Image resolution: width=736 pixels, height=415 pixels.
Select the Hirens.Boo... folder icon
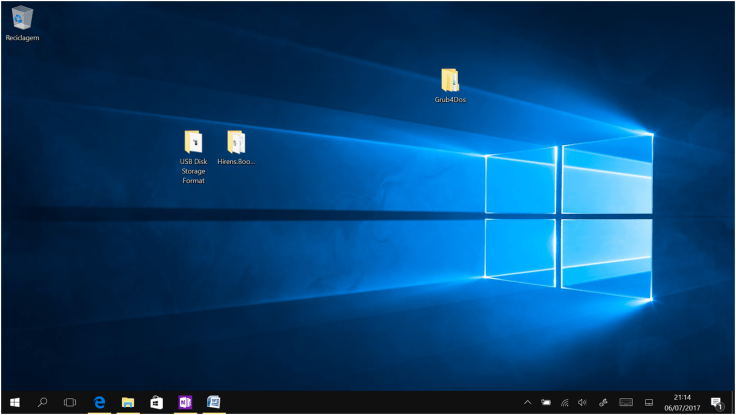(236, 142)
